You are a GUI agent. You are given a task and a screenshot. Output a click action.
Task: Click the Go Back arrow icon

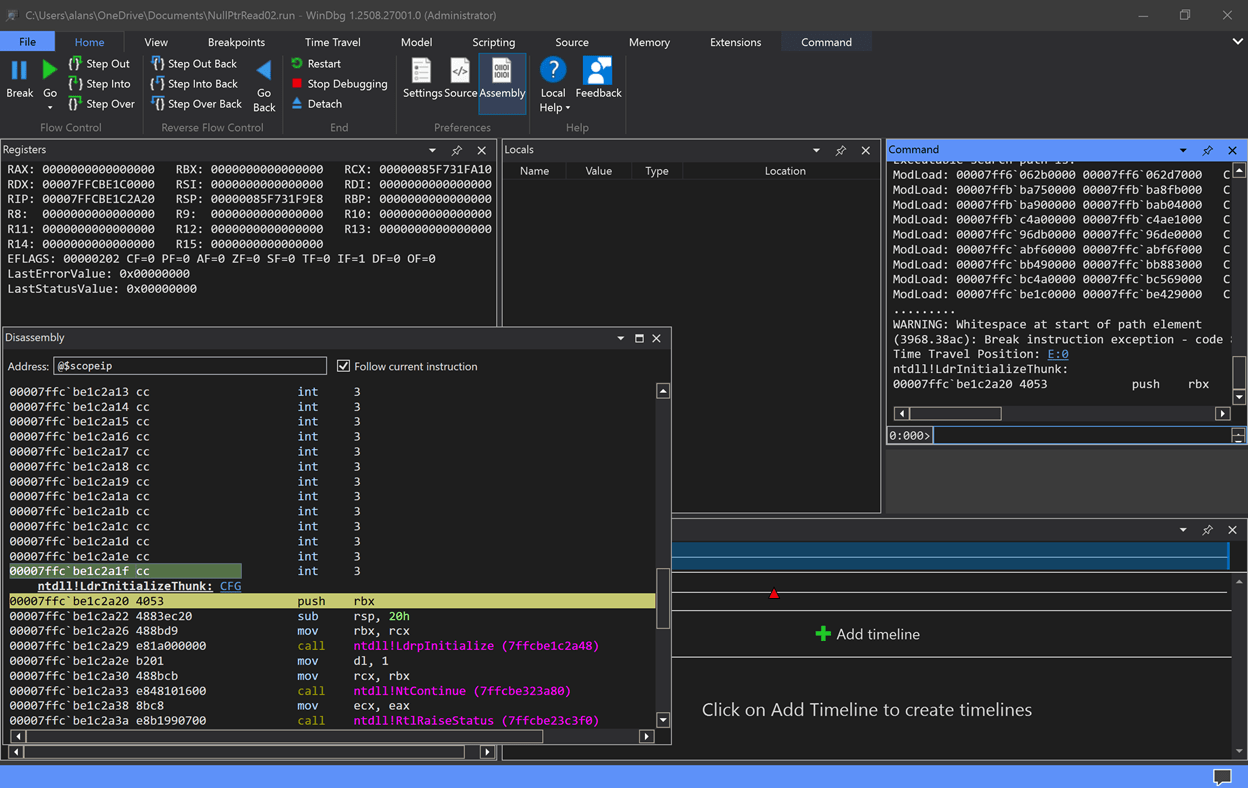[x=264, y=70]
